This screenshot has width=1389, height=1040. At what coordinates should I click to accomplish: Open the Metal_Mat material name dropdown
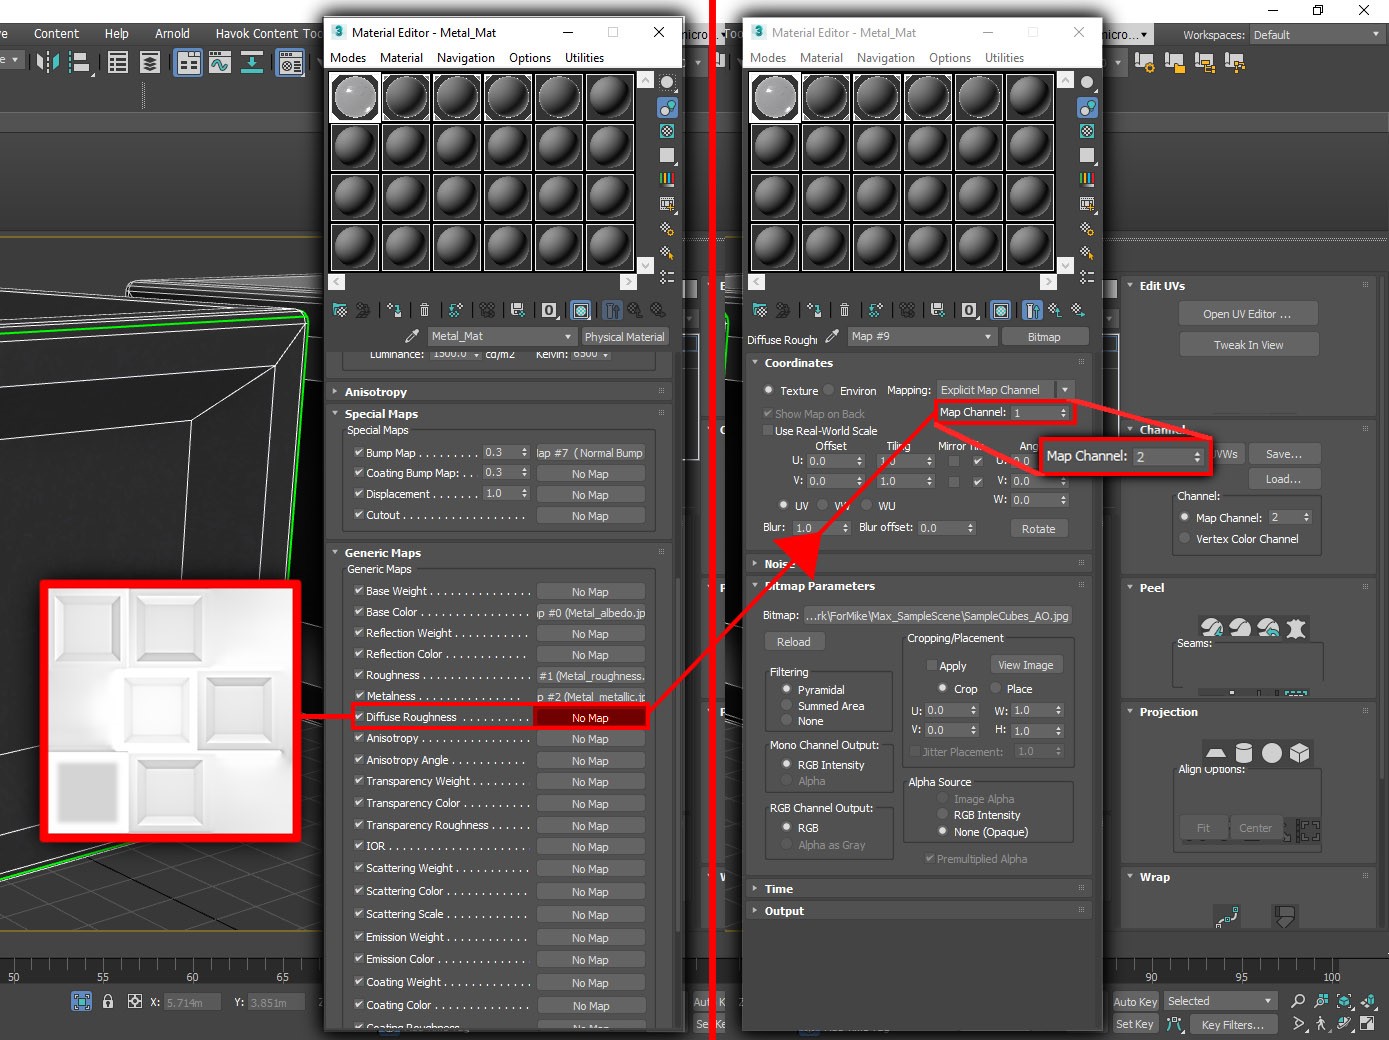(x=566, y=336)
